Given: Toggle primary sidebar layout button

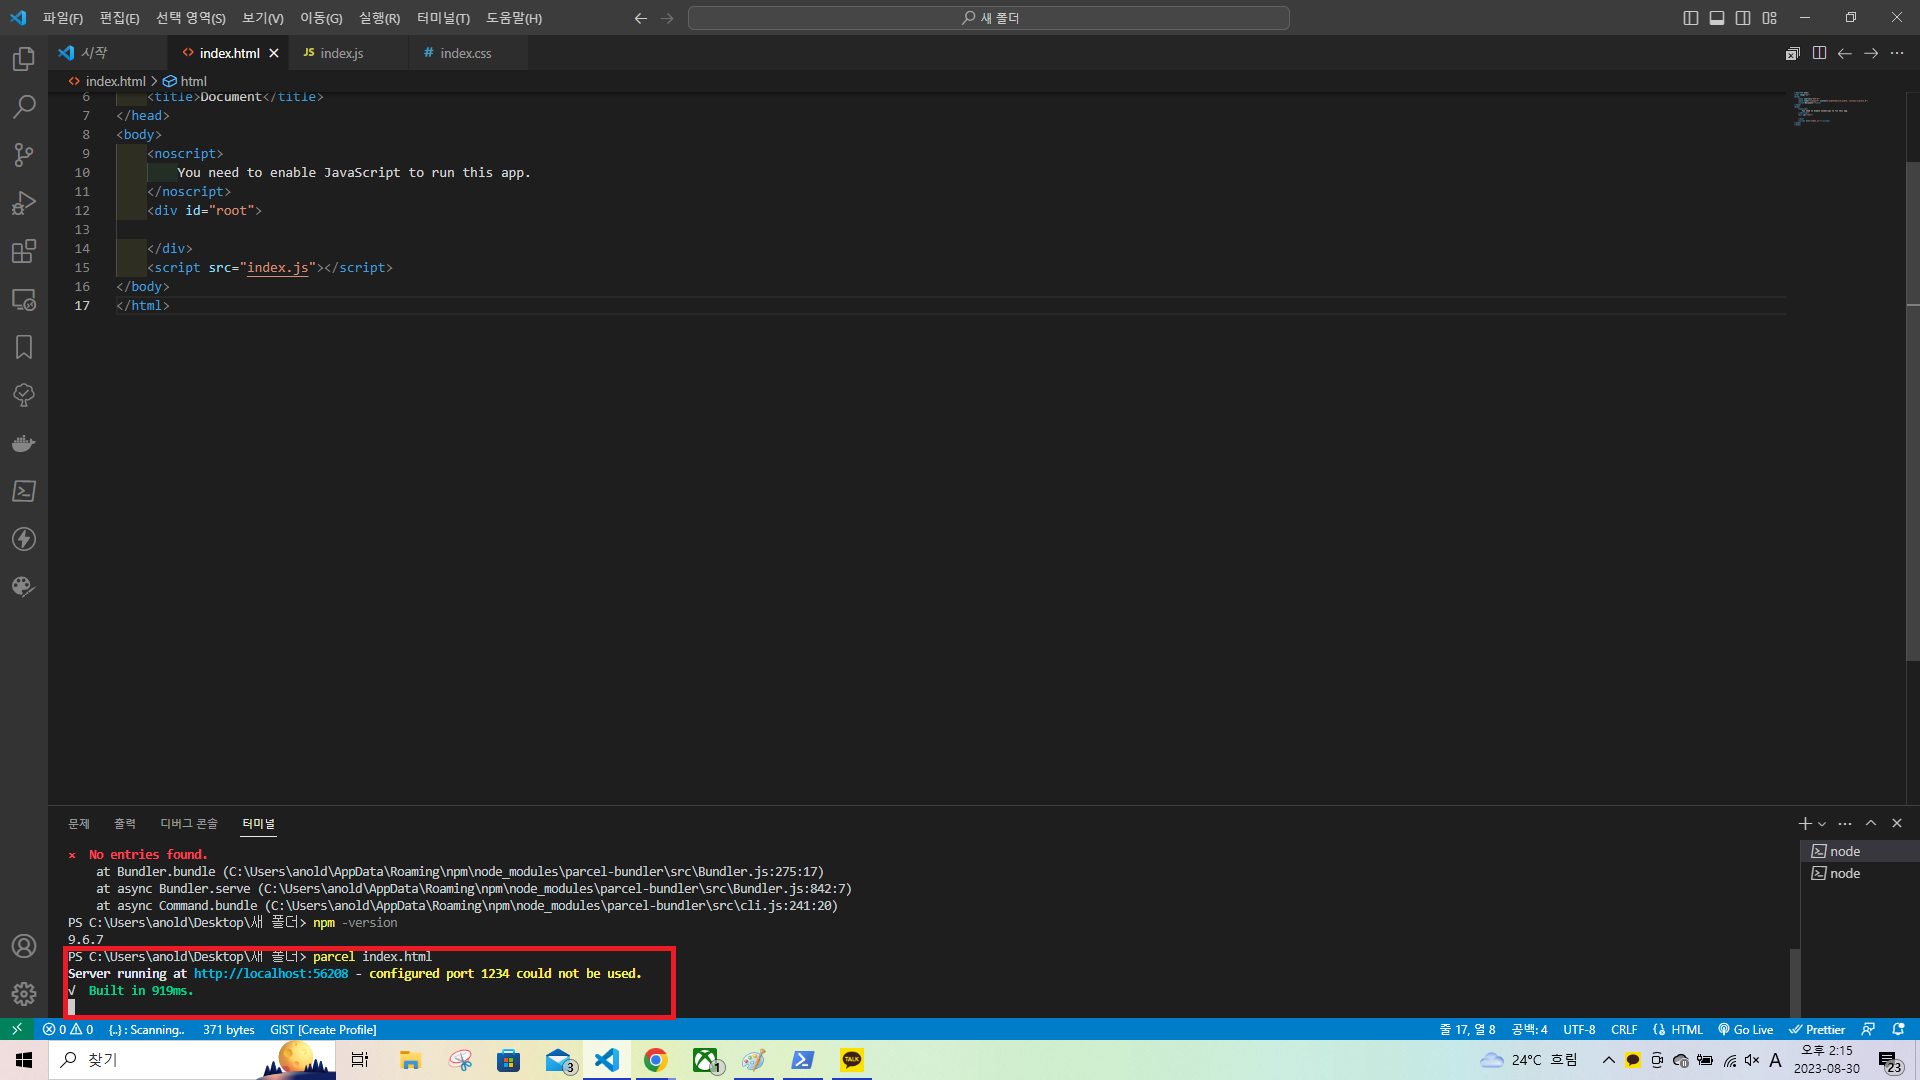Looking at the screenshot, I should coord(1691,18).
